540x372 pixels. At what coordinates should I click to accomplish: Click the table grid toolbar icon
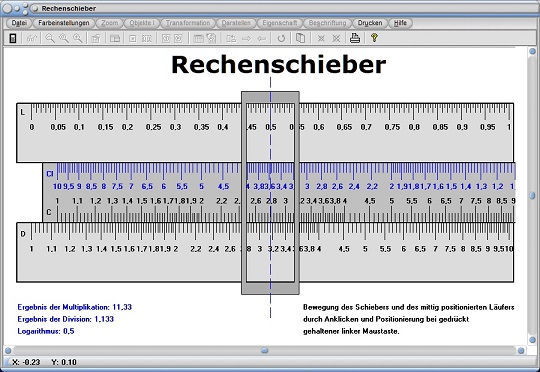point(198,38)
